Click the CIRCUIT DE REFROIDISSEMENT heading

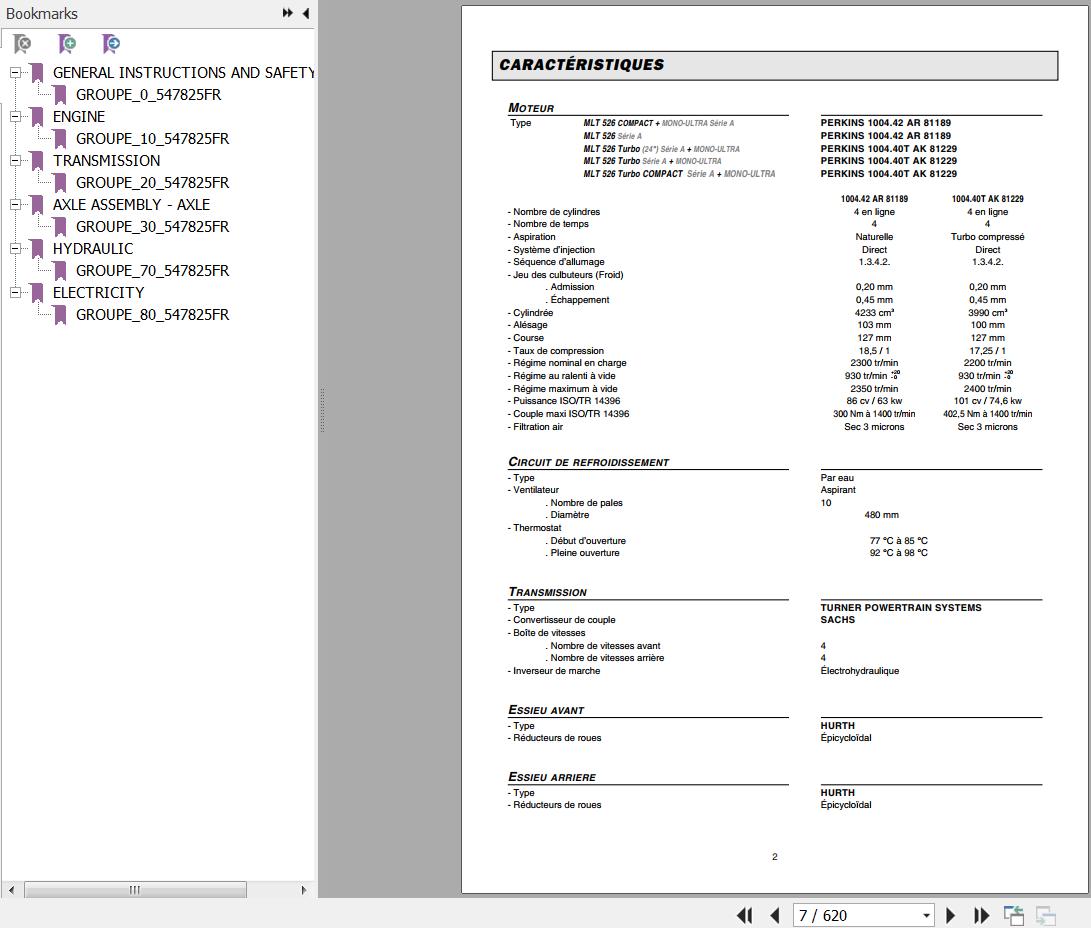point(589,462)
